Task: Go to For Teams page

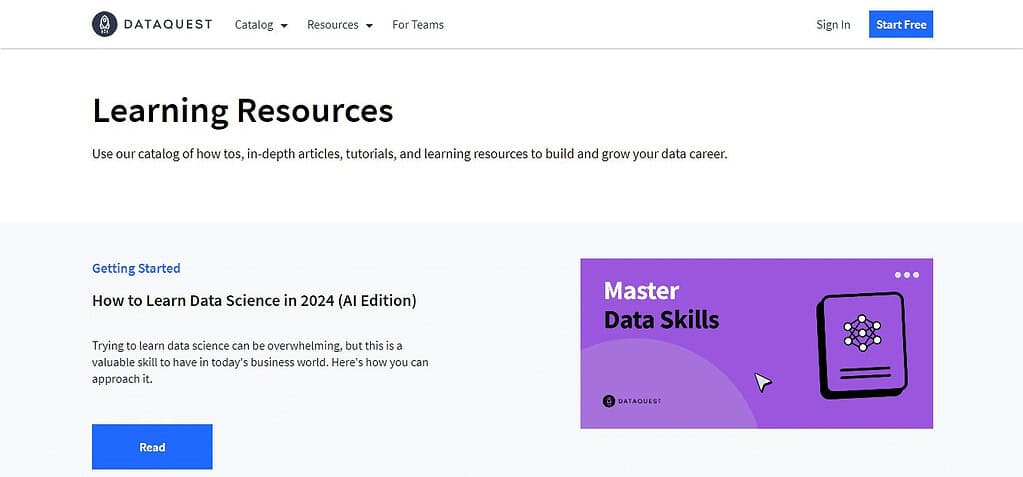Action: coord(418,25)
